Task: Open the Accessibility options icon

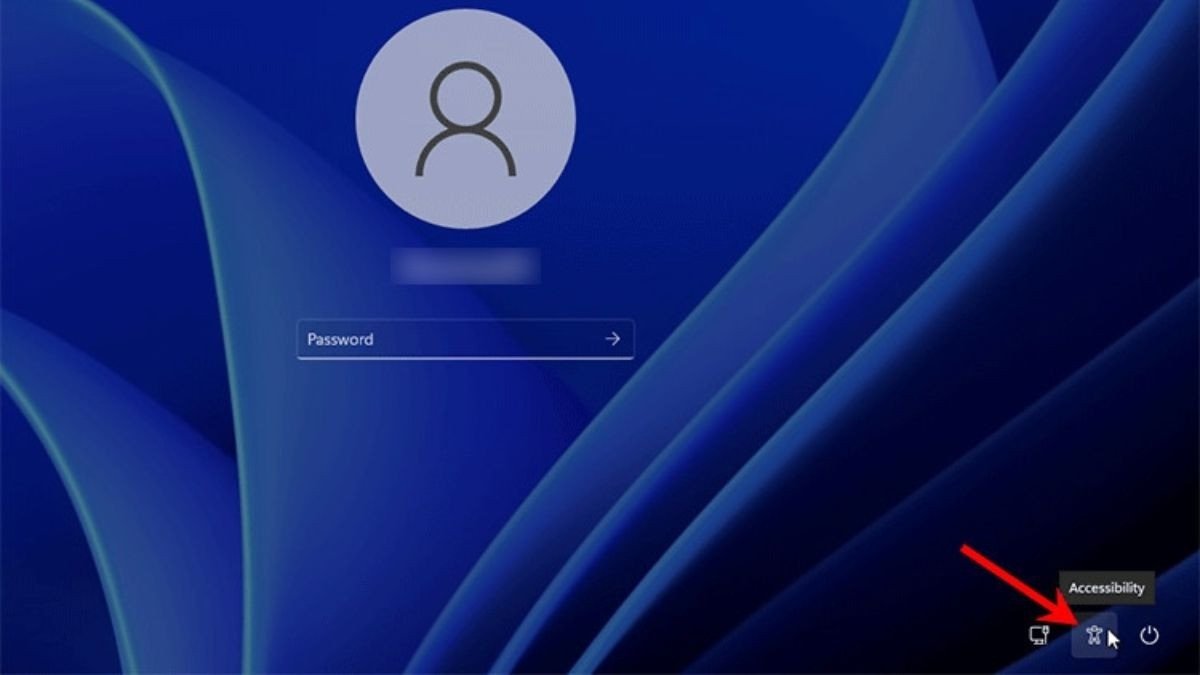Action: (1094, 635)
